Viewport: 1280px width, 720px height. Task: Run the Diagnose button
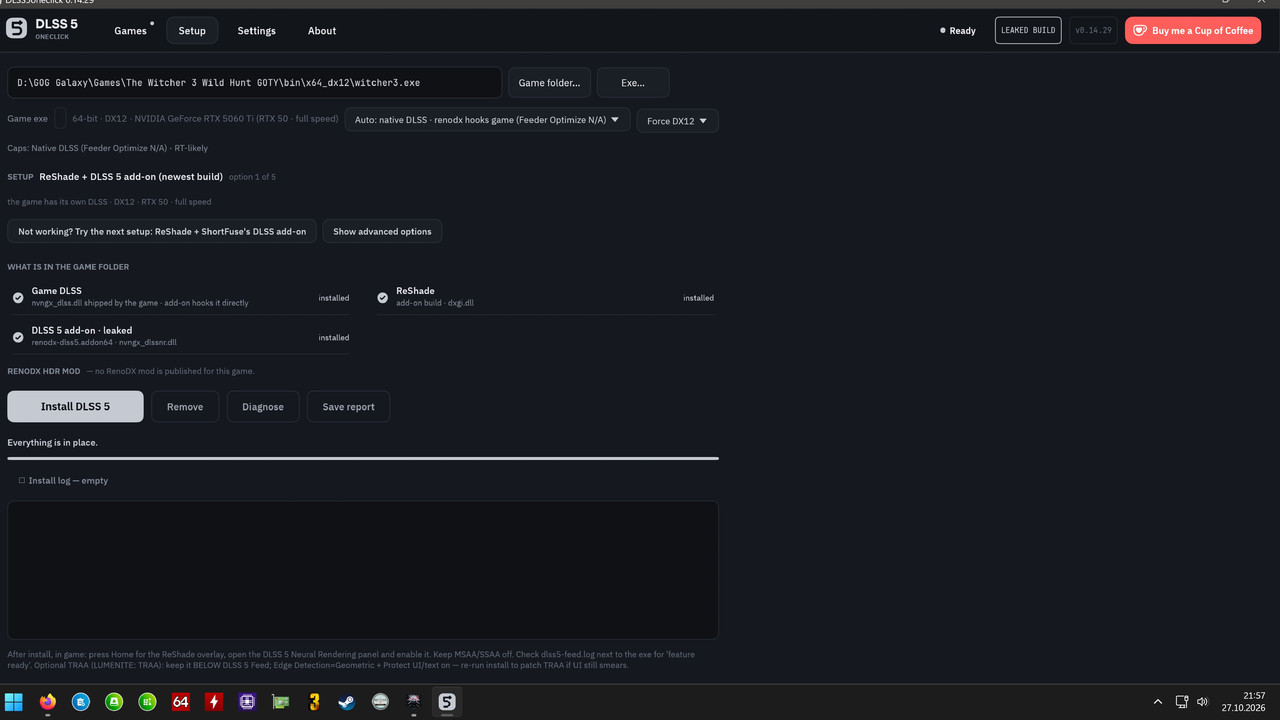tap(263, 407)
